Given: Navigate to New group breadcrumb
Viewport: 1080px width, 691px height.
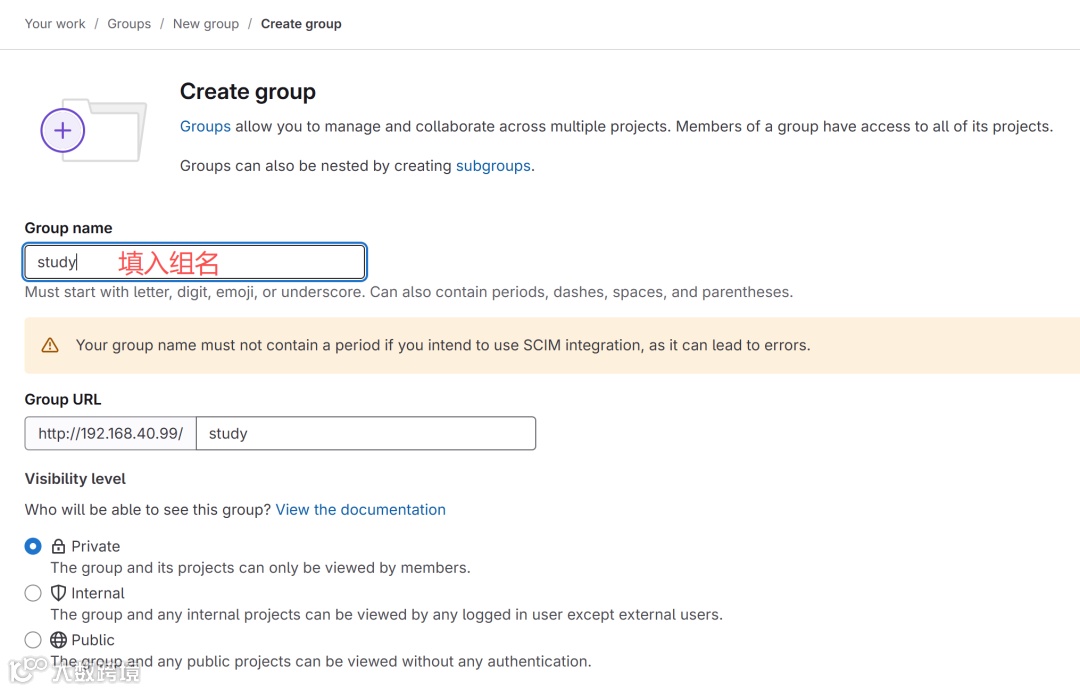Looking at the screenshot, I should tap(206, 24).
